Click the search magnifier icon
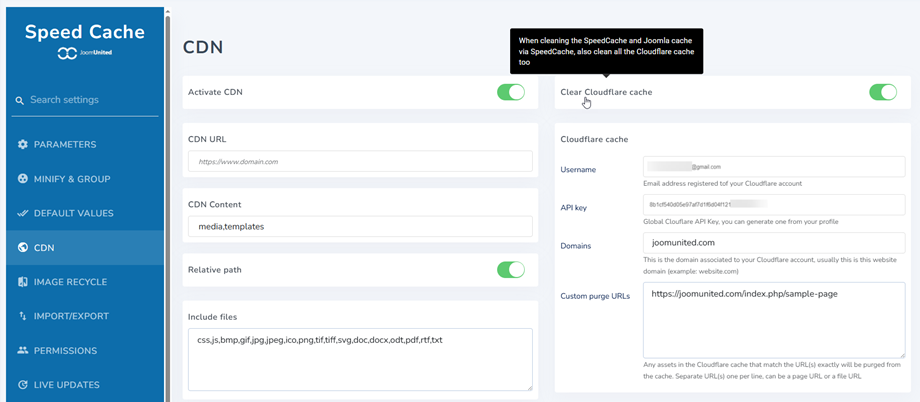Viewport: 920px width, 402px height. click(x=20, y=101)
